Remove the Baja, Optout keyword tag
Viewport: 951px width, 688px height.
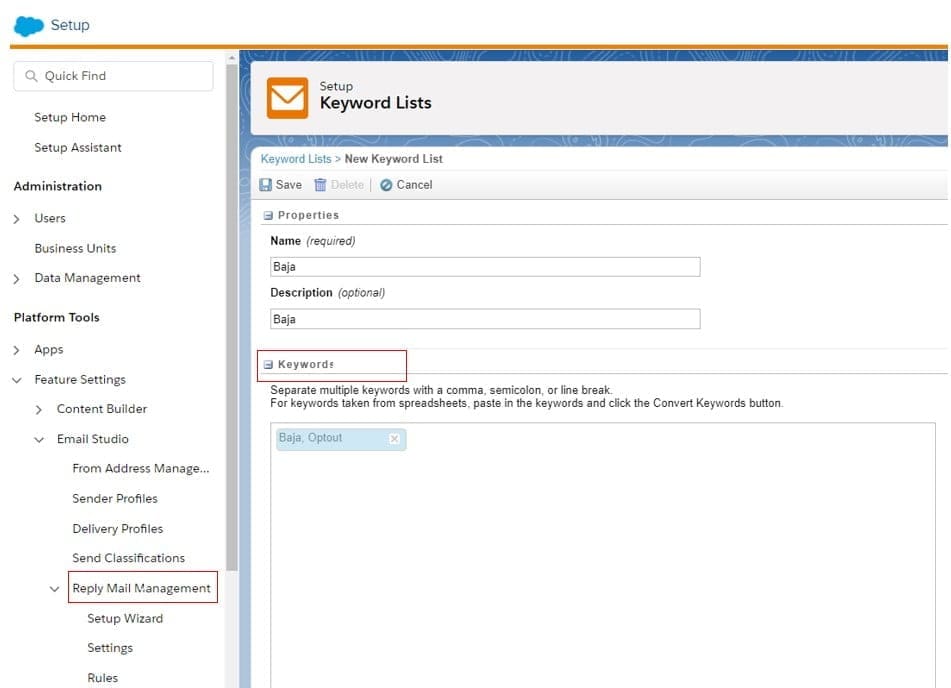[x=394, y=439]
